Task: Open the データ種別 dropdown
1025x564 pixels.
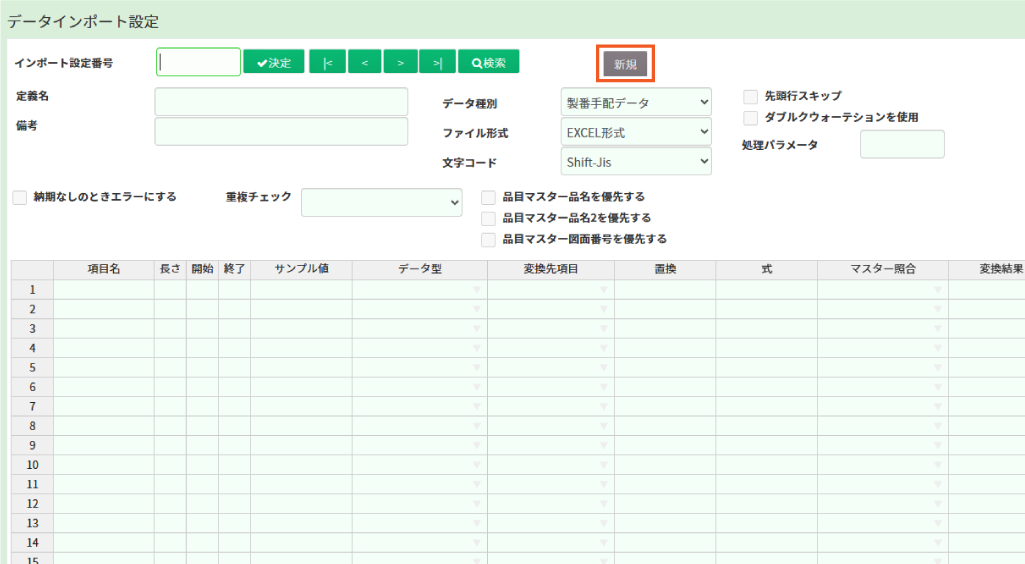Action: [x=636, y=102]
